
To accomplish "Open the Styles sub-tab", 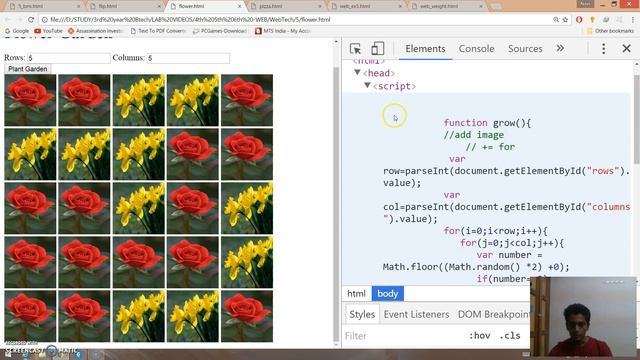I will point(362,314).
